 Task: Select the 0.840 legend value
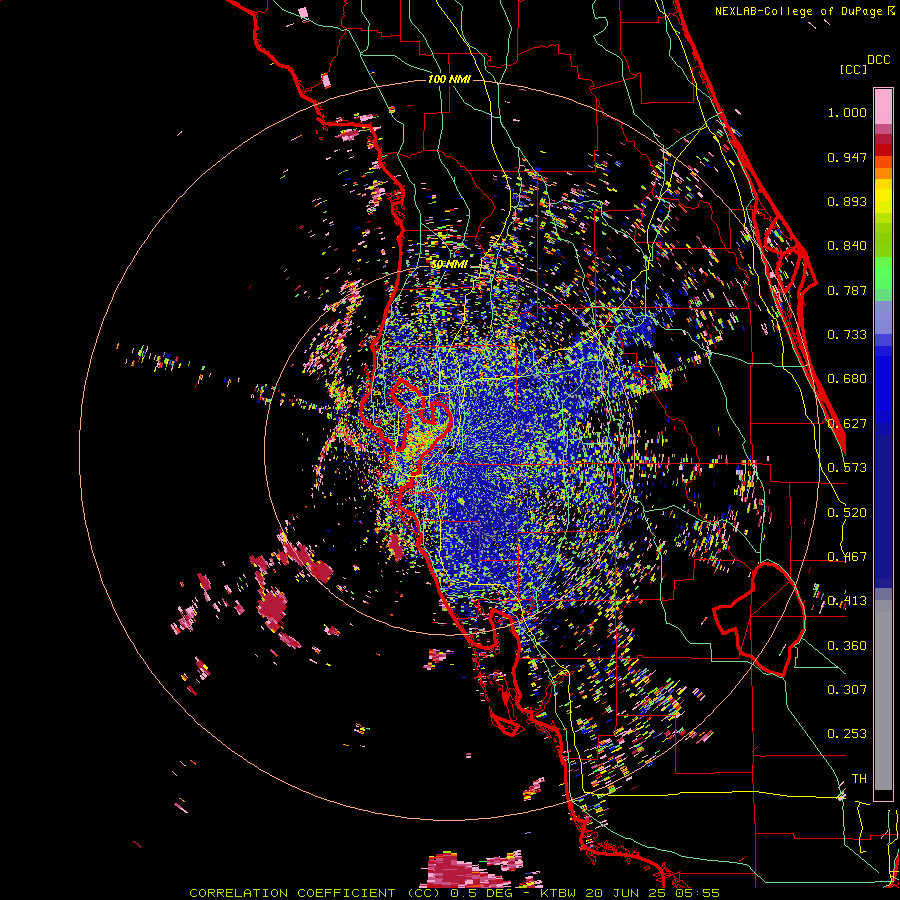[847, 246]
